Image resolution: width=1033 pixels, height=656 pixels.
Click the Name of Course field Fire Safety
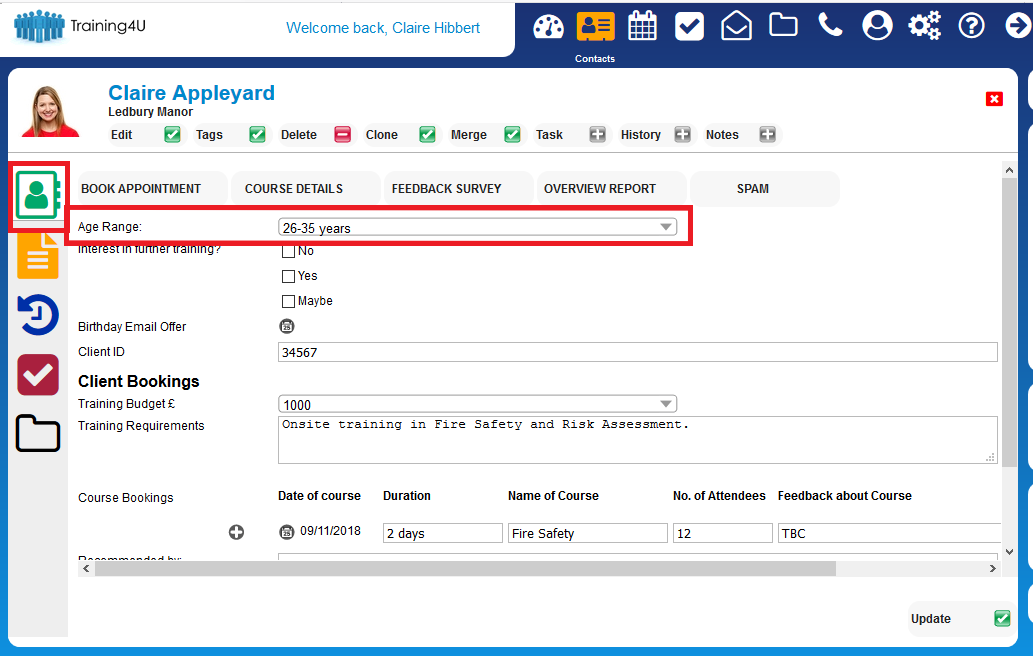(x=588, y=533)
